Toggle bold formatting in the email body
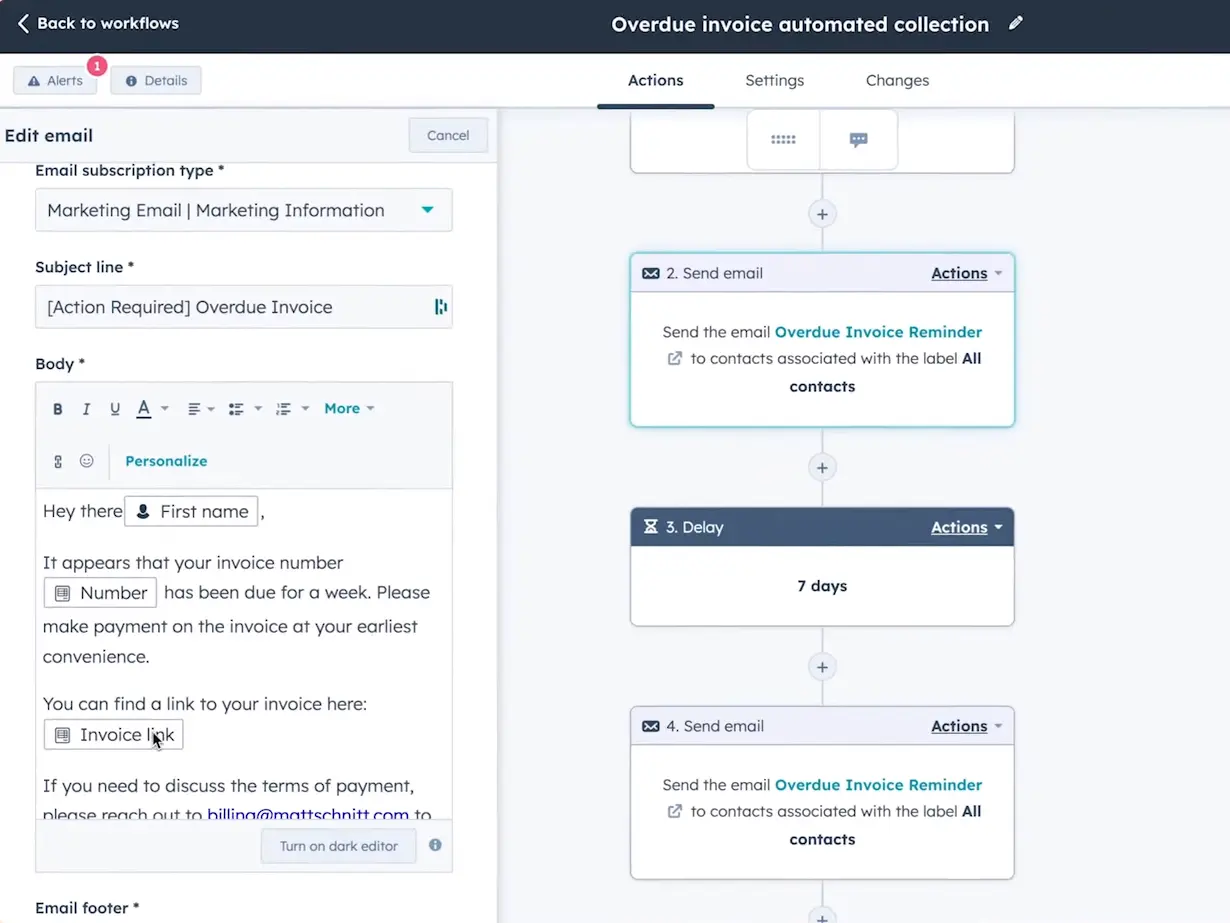The height and width of the screenshot is (923, 1230). click(x=57, y=408)
